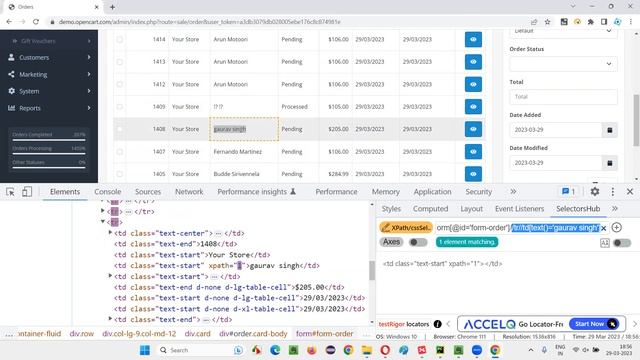Switch to the Sources tab
Image resolution: width=640 pixels, height=360 pixels.
148,192
